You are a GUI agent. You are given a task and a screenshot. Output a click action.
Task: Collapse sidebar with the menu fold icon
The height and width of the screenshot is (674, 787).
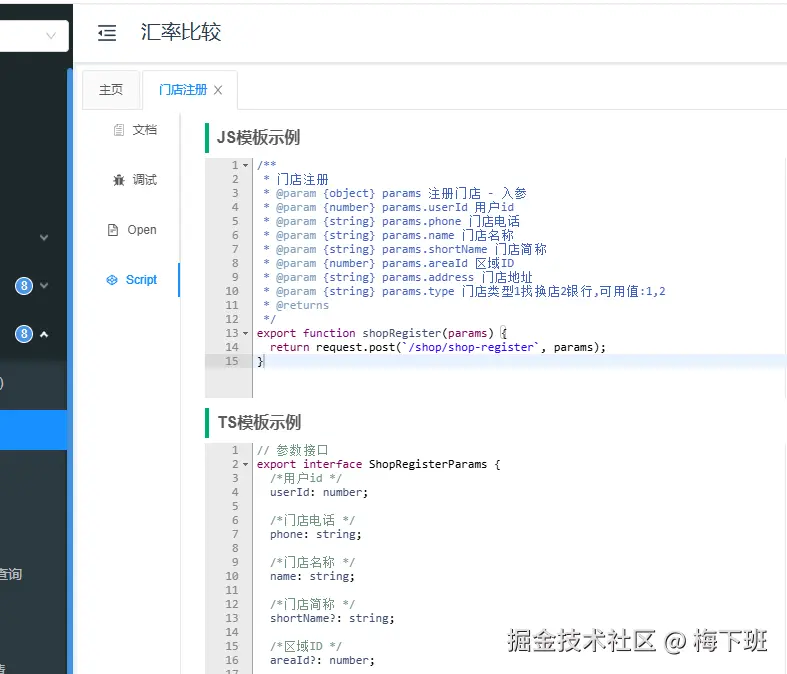tap(107, 33)
